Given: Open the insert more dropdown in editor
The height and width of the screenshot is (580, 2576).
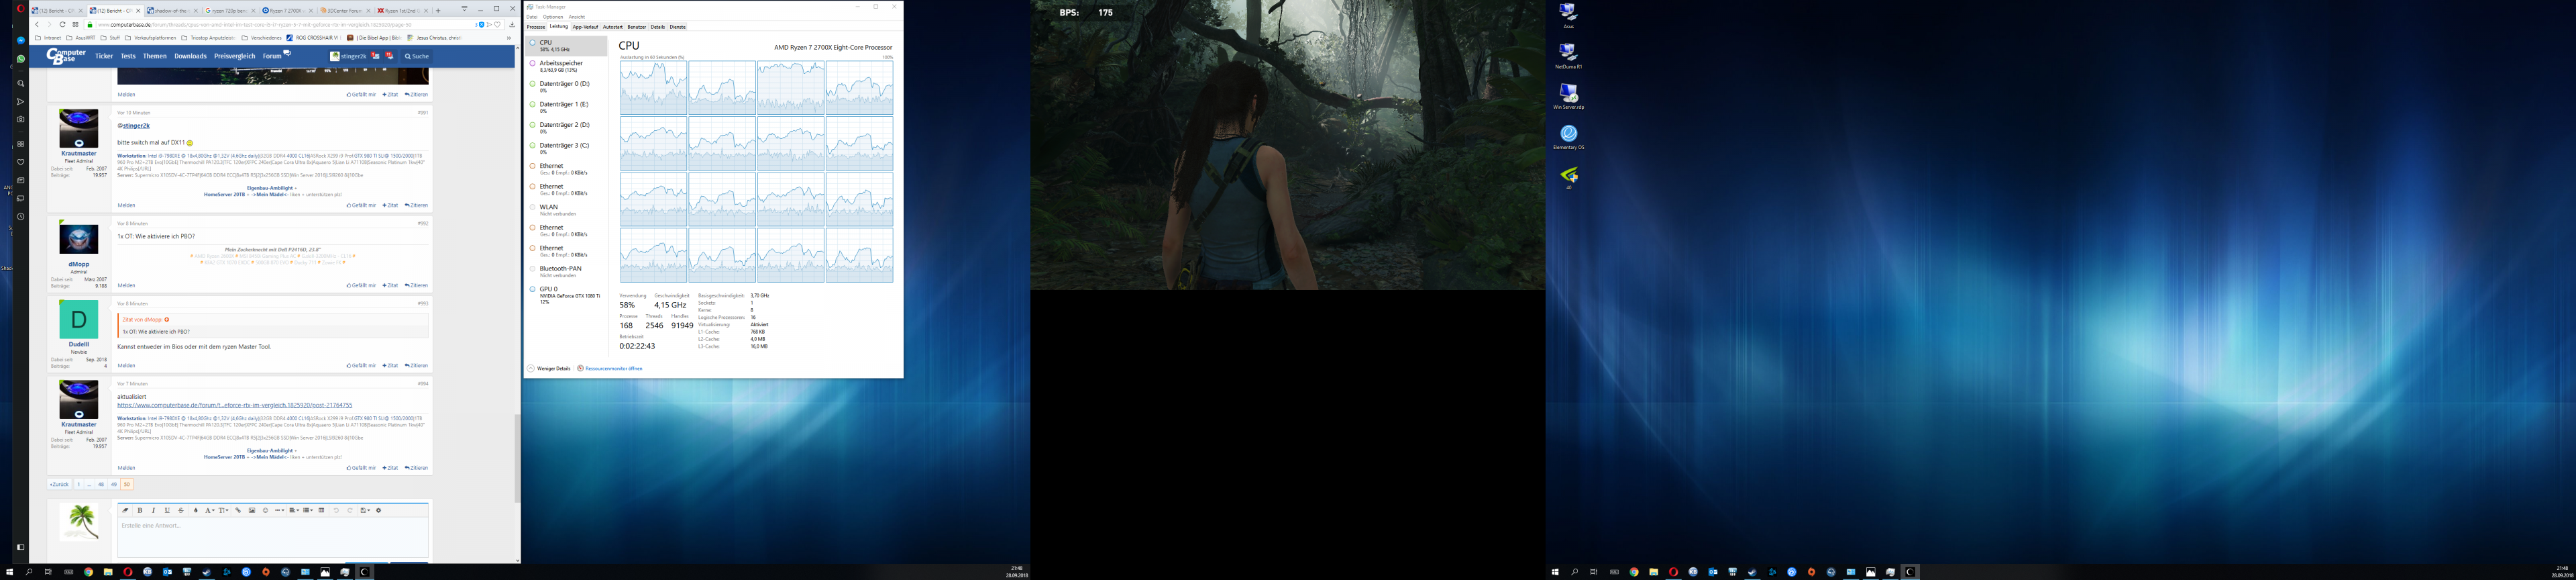Looking at the screenshot, I should click(280, 510).
